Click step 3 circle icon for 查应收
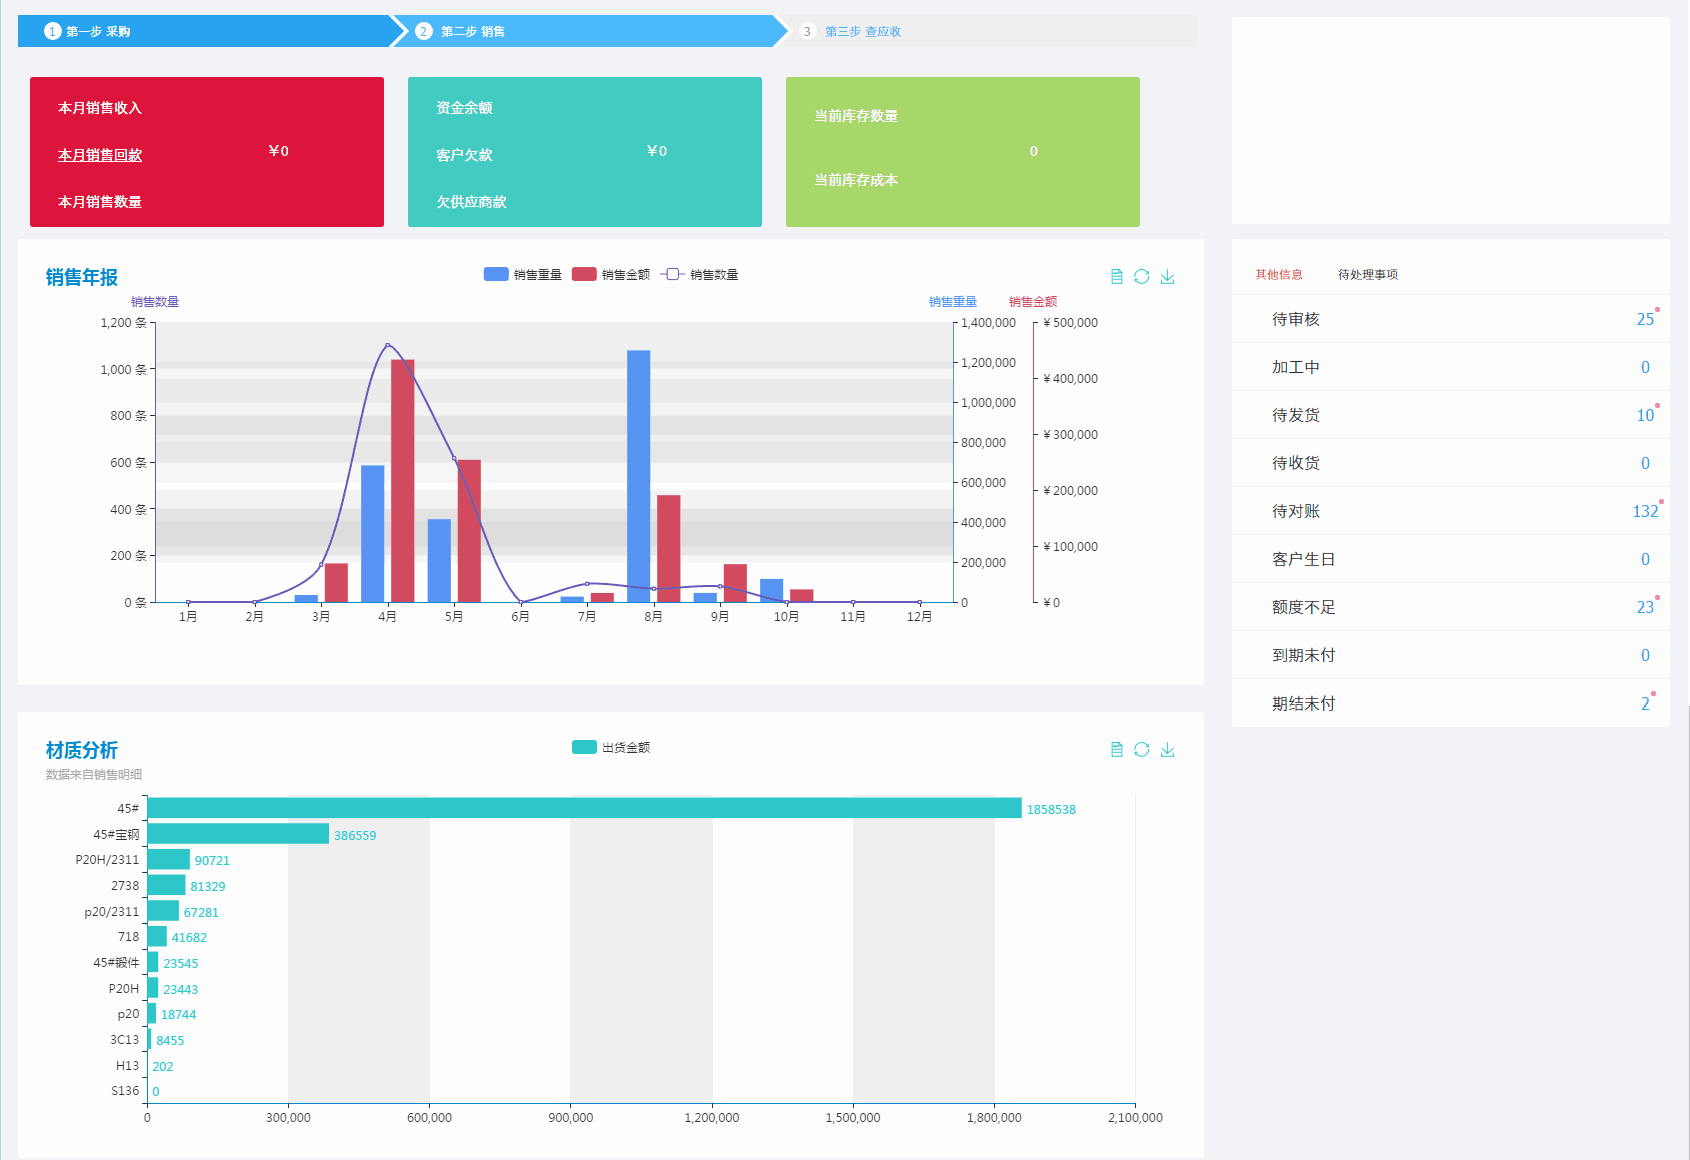The width and height of the screenshot is (1690, 1160). click(x=807, y=32)
